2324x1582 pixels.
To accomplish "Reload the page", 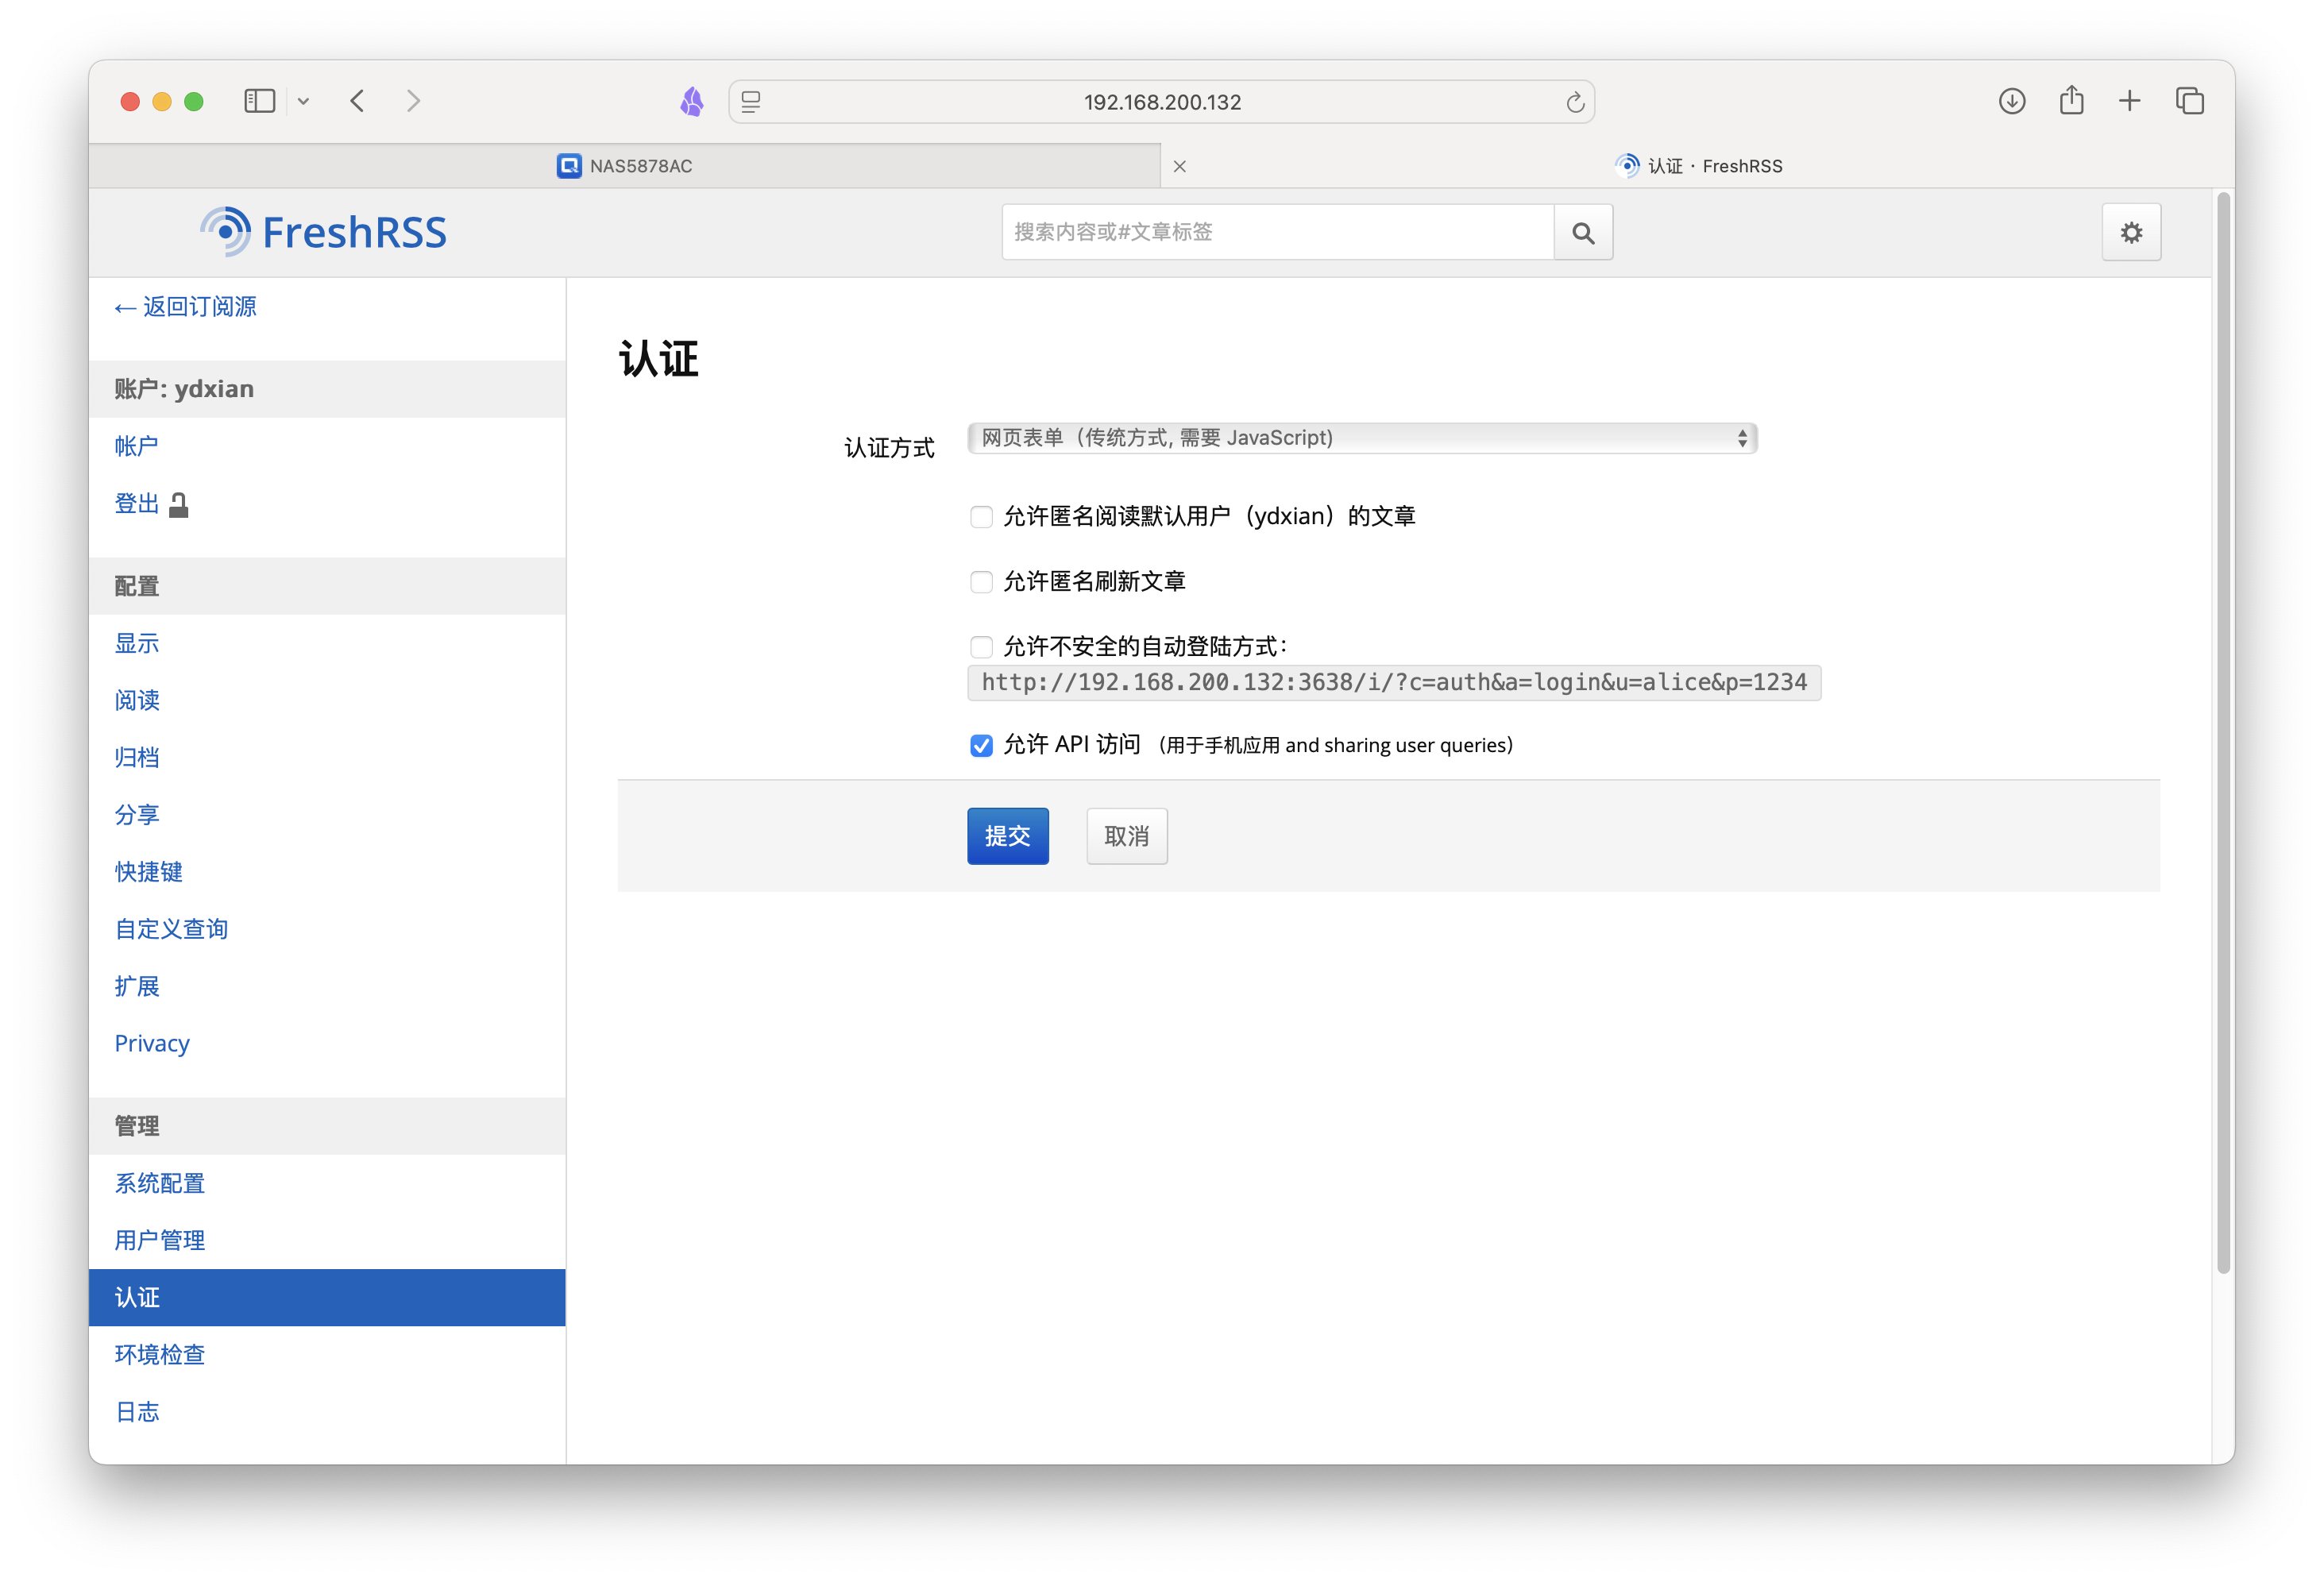I will tap(1575, 102).
